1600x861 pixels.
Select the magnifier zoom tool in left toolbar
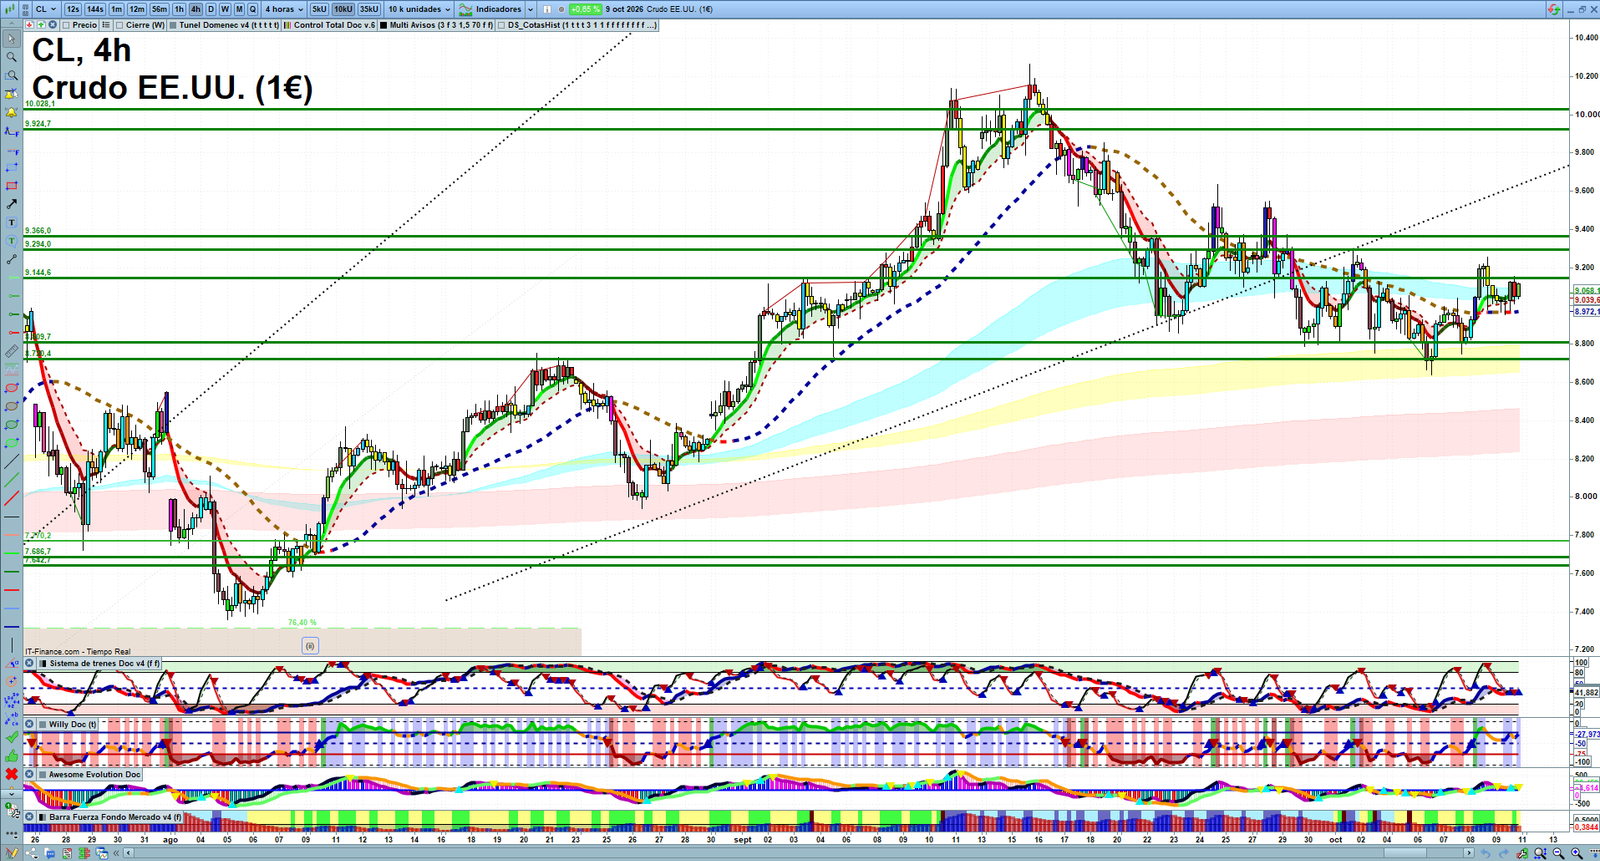[12, 56]
